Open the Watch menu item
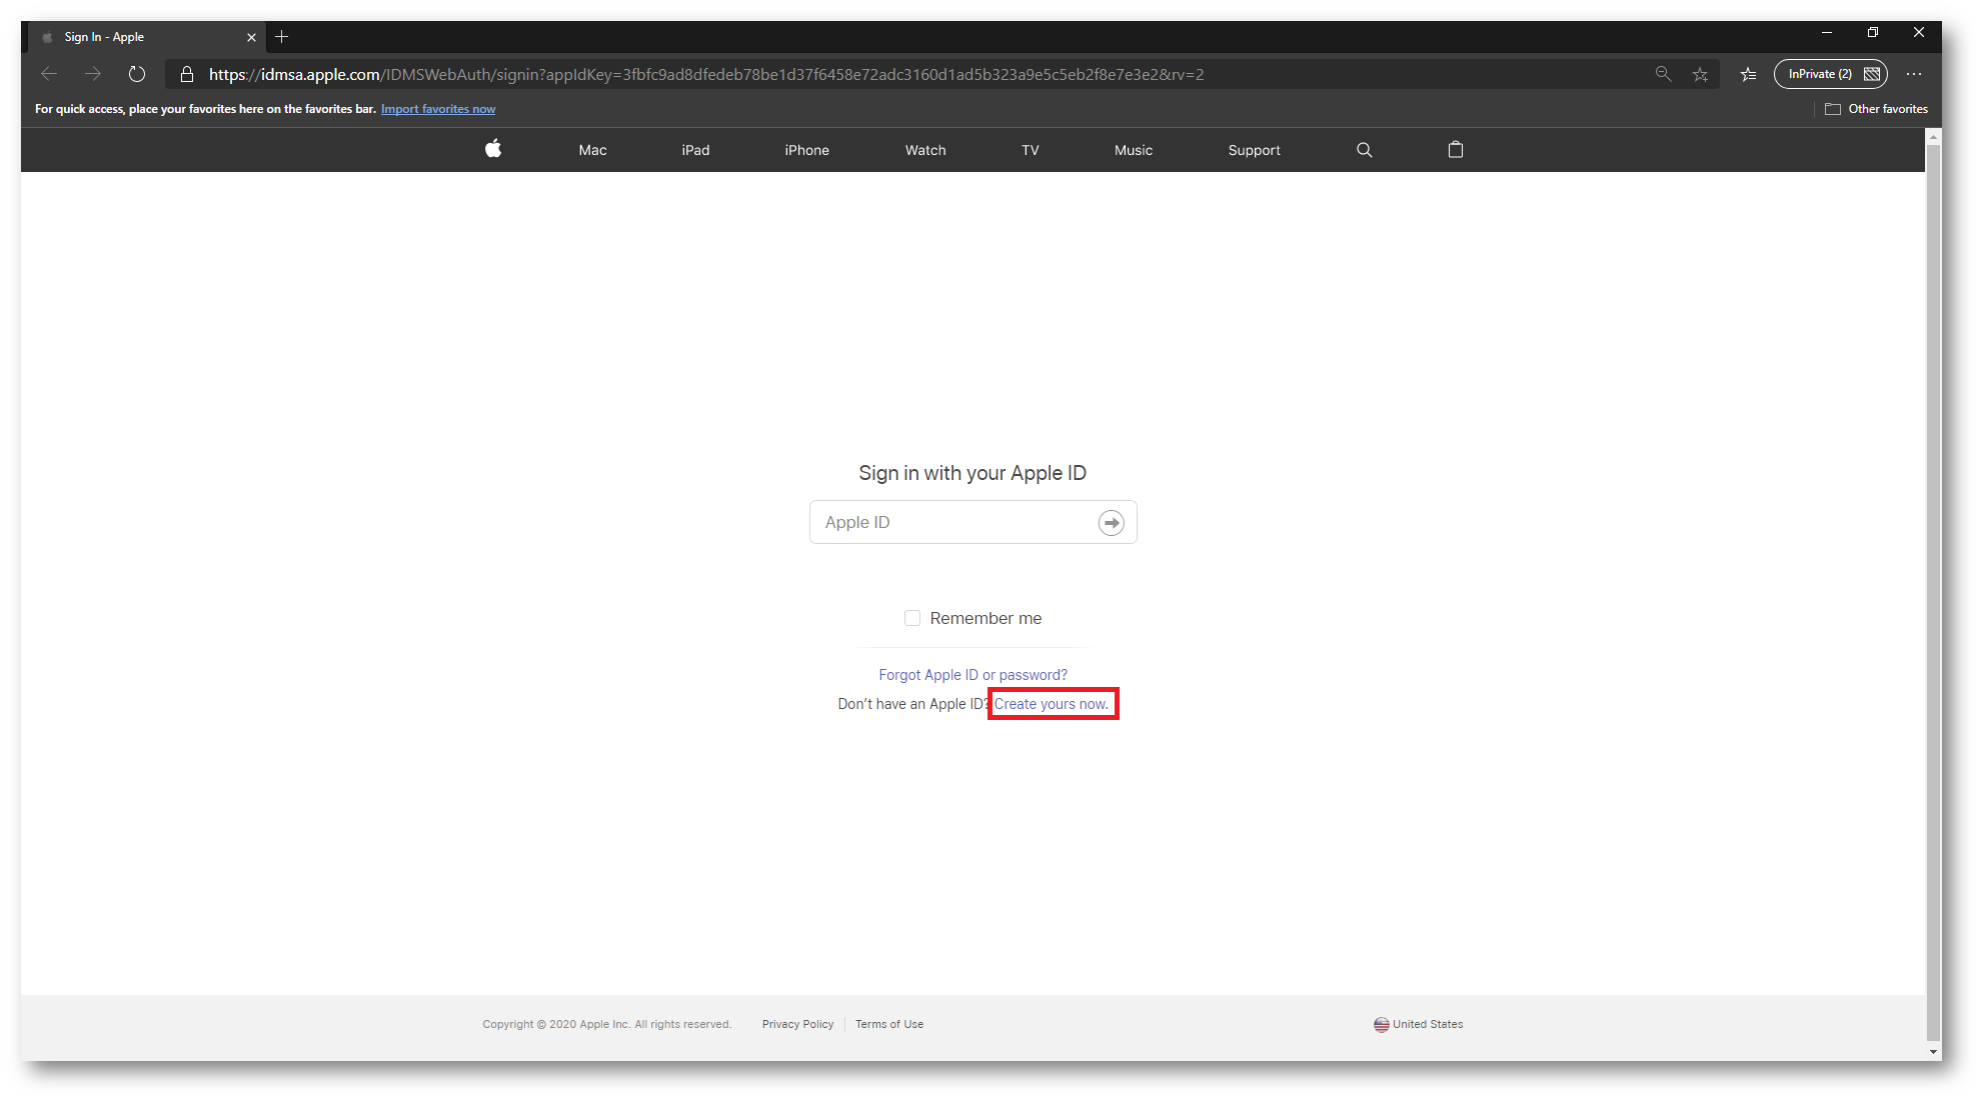The image size is (1984, 1103). 925,150
